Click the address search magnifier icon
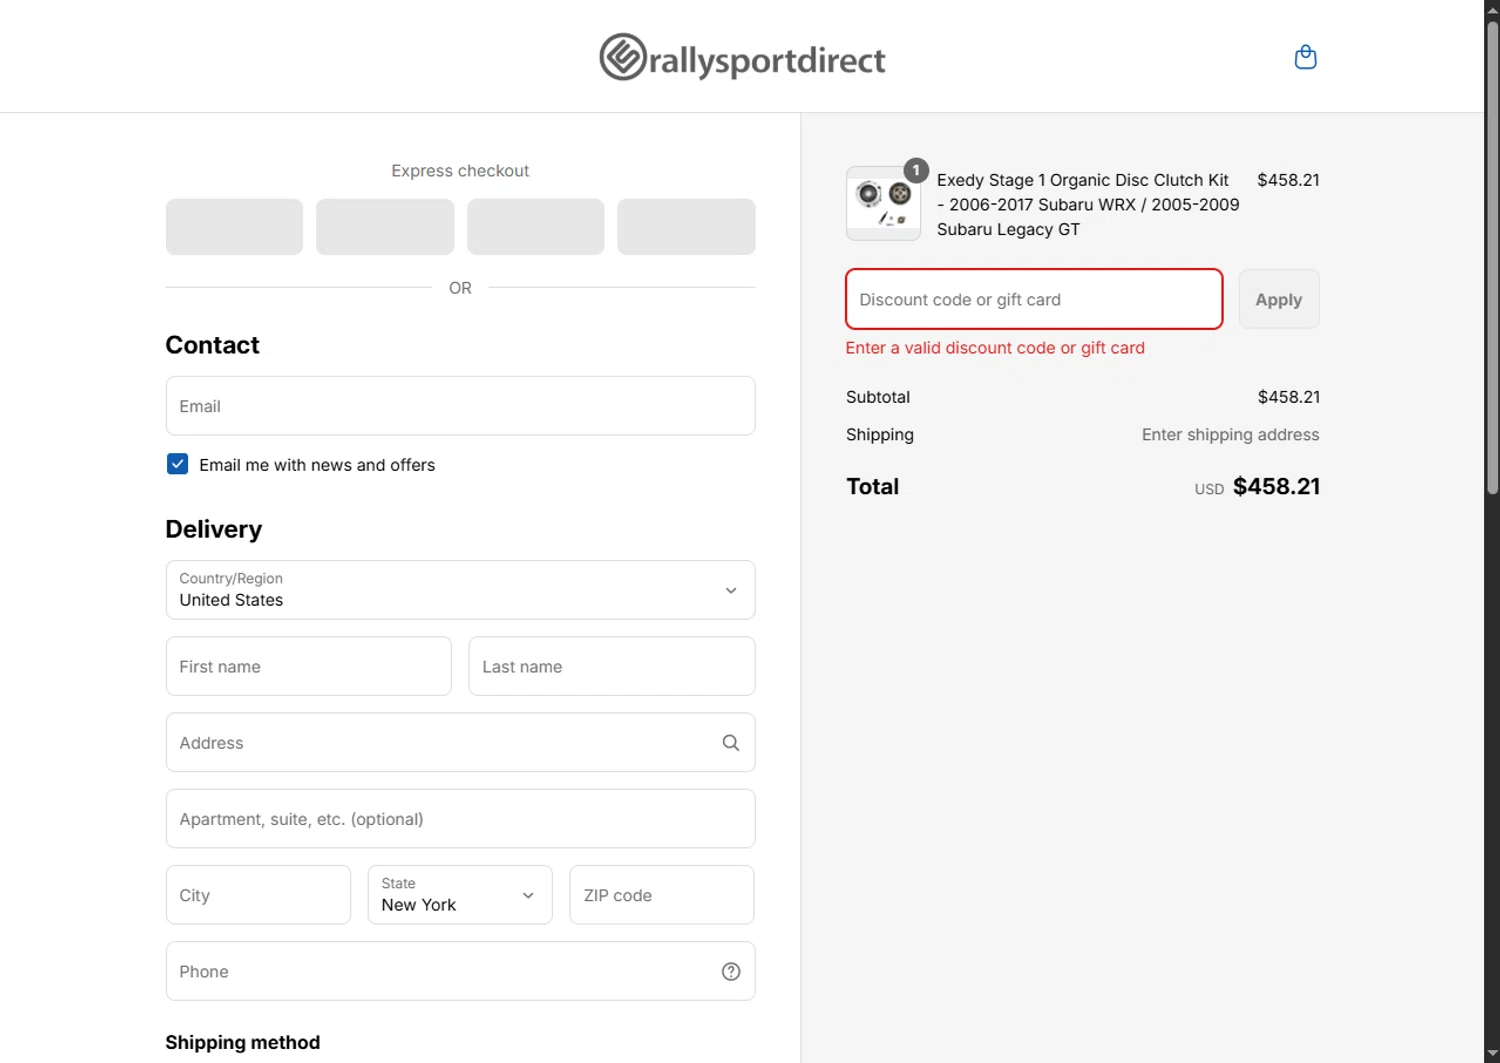The width and height of the screenshot is (1500, 1063). click(x=731, y=743)
